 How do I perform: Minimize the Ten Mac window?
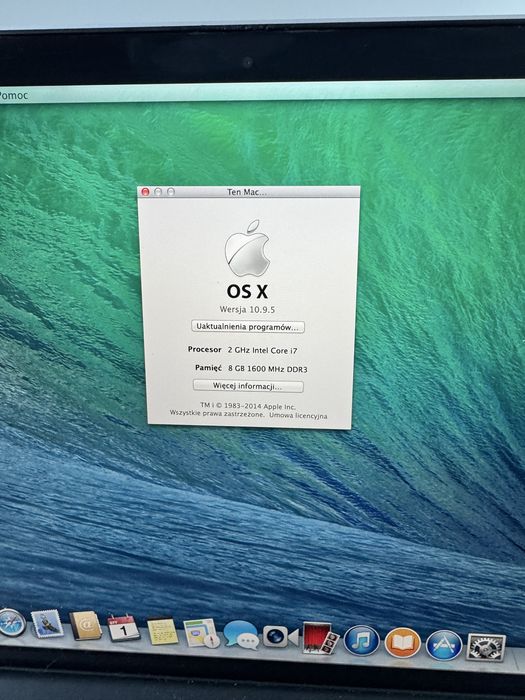158,192
